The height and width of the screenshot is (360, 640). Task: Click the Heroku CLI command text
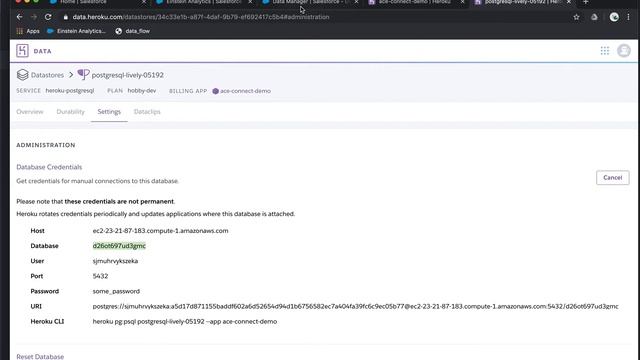185,321
